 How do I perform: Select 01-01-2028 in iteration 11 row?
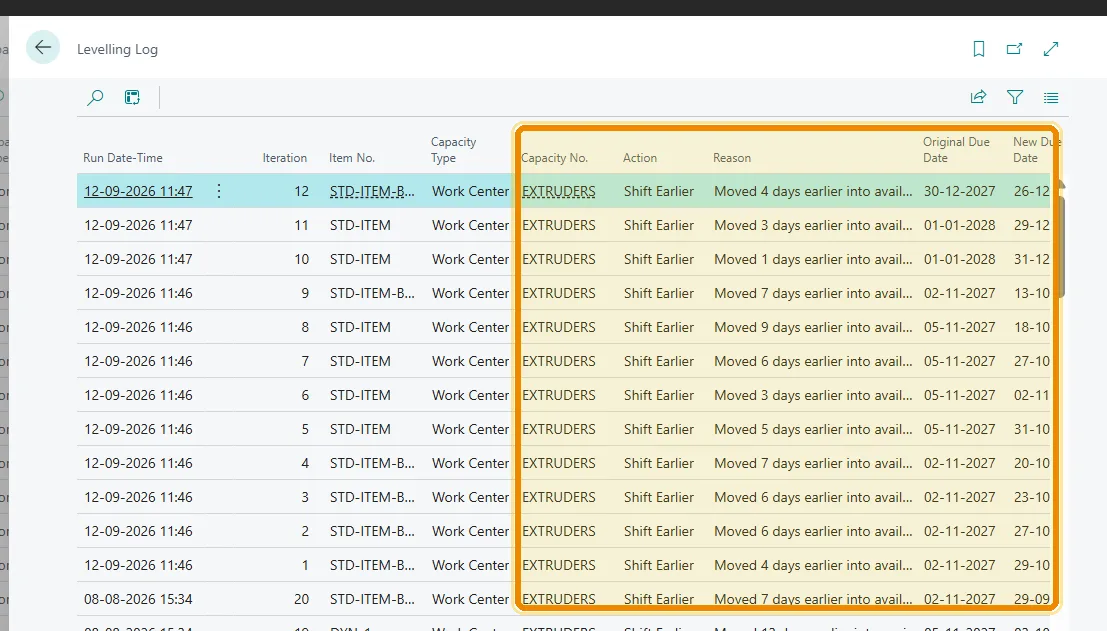(x=959, y=225)
